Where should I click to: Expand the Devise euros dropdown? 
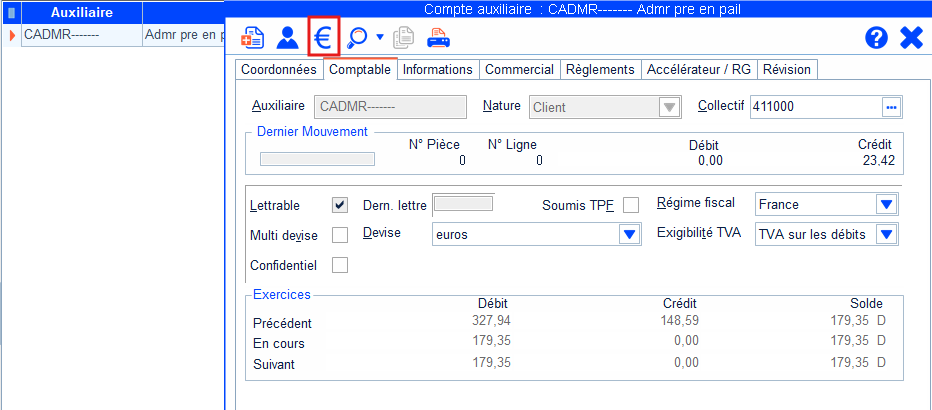click(x=628, y=235)
